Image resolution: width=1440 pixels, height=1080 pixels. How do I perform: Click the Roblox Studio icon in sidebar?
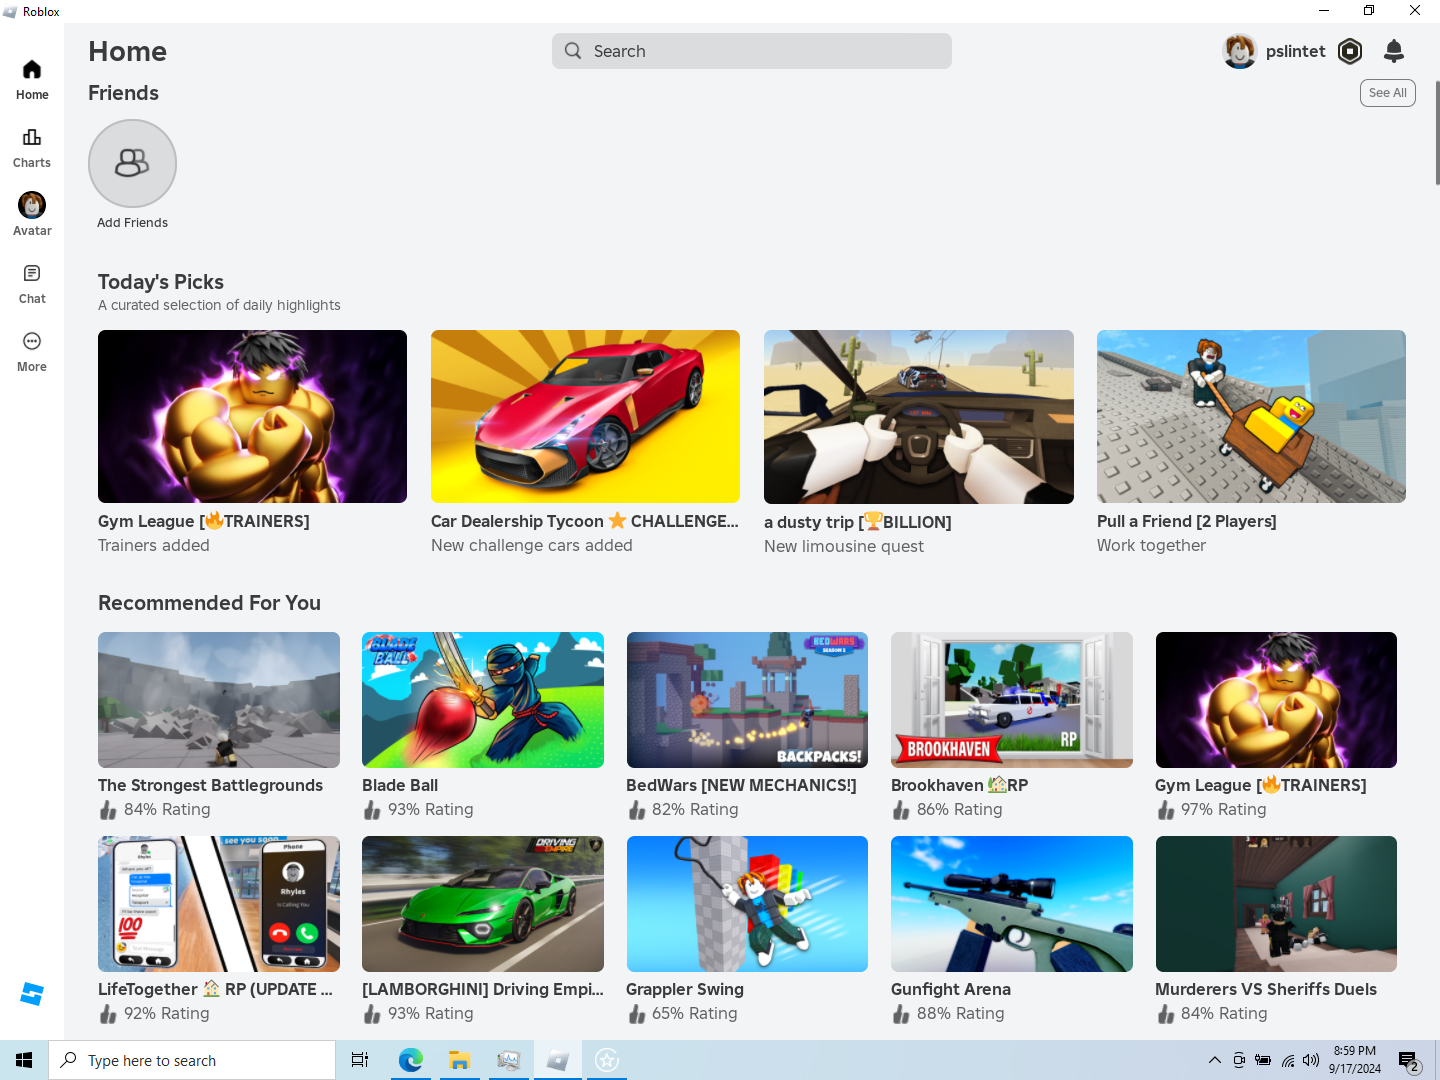pyautogui.click(x=32, y=994)
